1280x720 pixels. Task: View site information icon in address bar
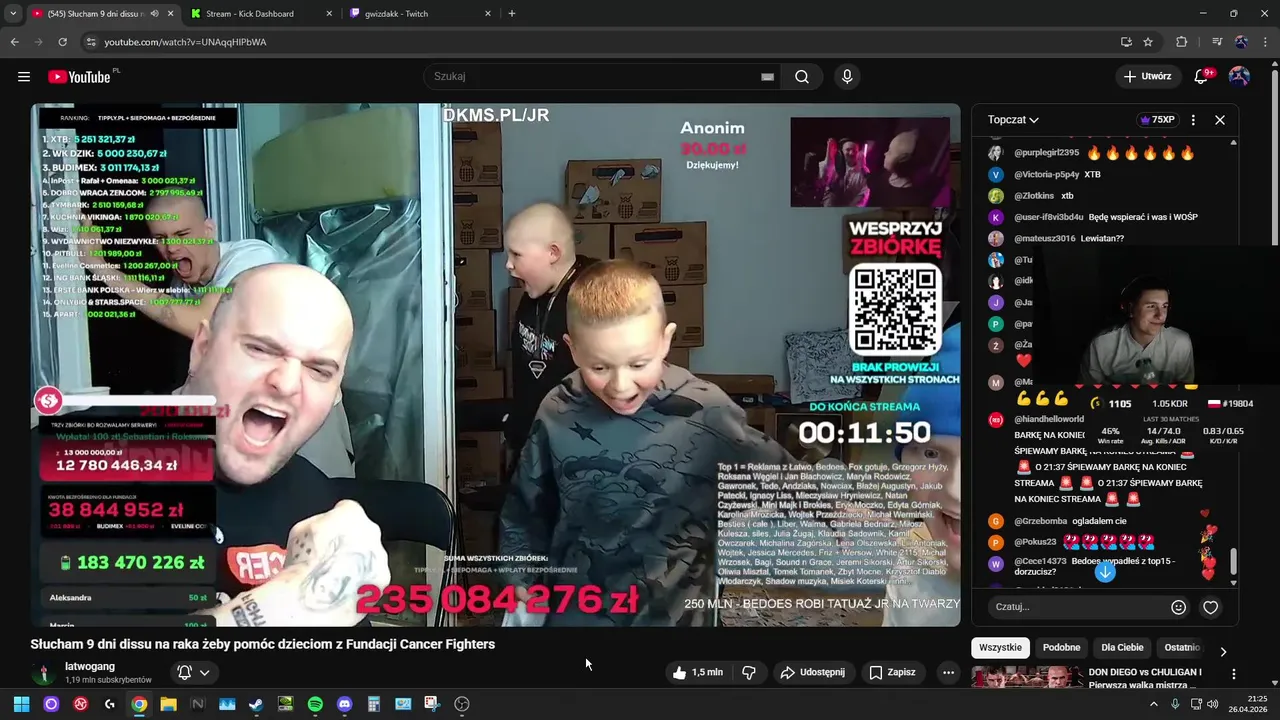(91, 42)
